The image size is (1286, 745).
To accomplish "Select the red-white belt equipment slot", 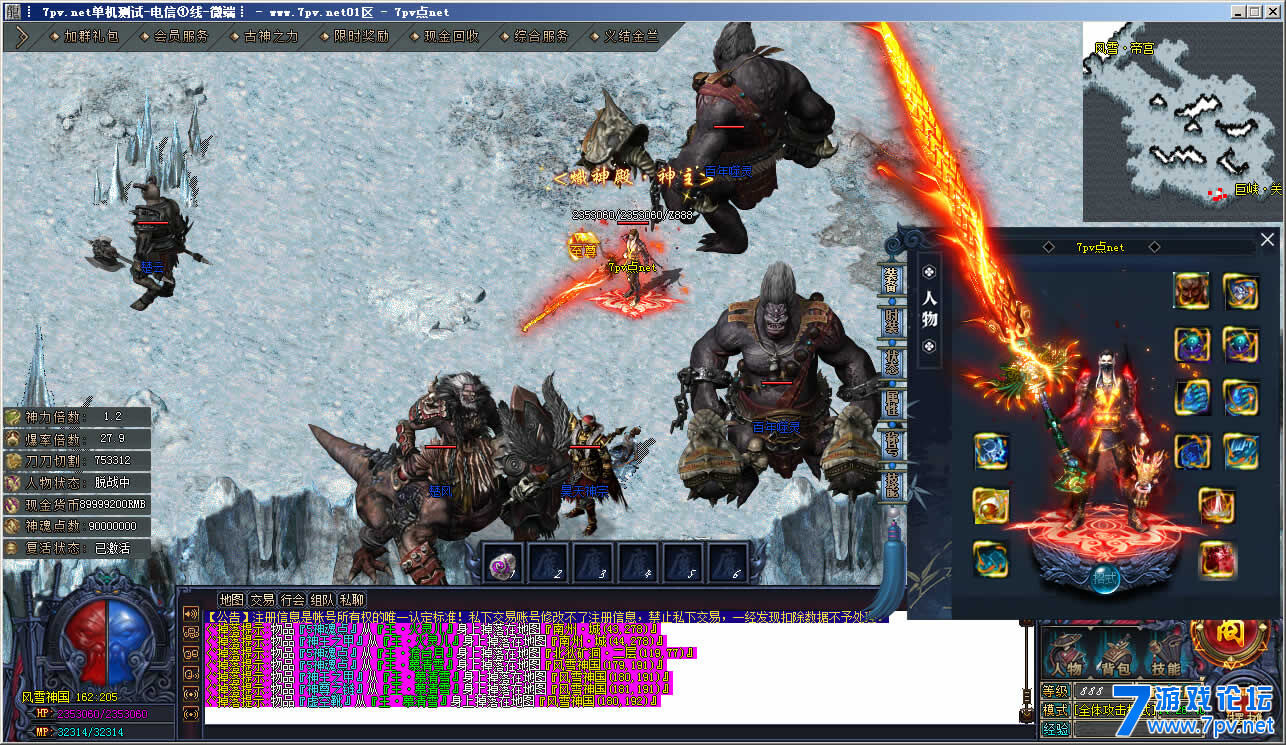I will tap(1217, 506).
